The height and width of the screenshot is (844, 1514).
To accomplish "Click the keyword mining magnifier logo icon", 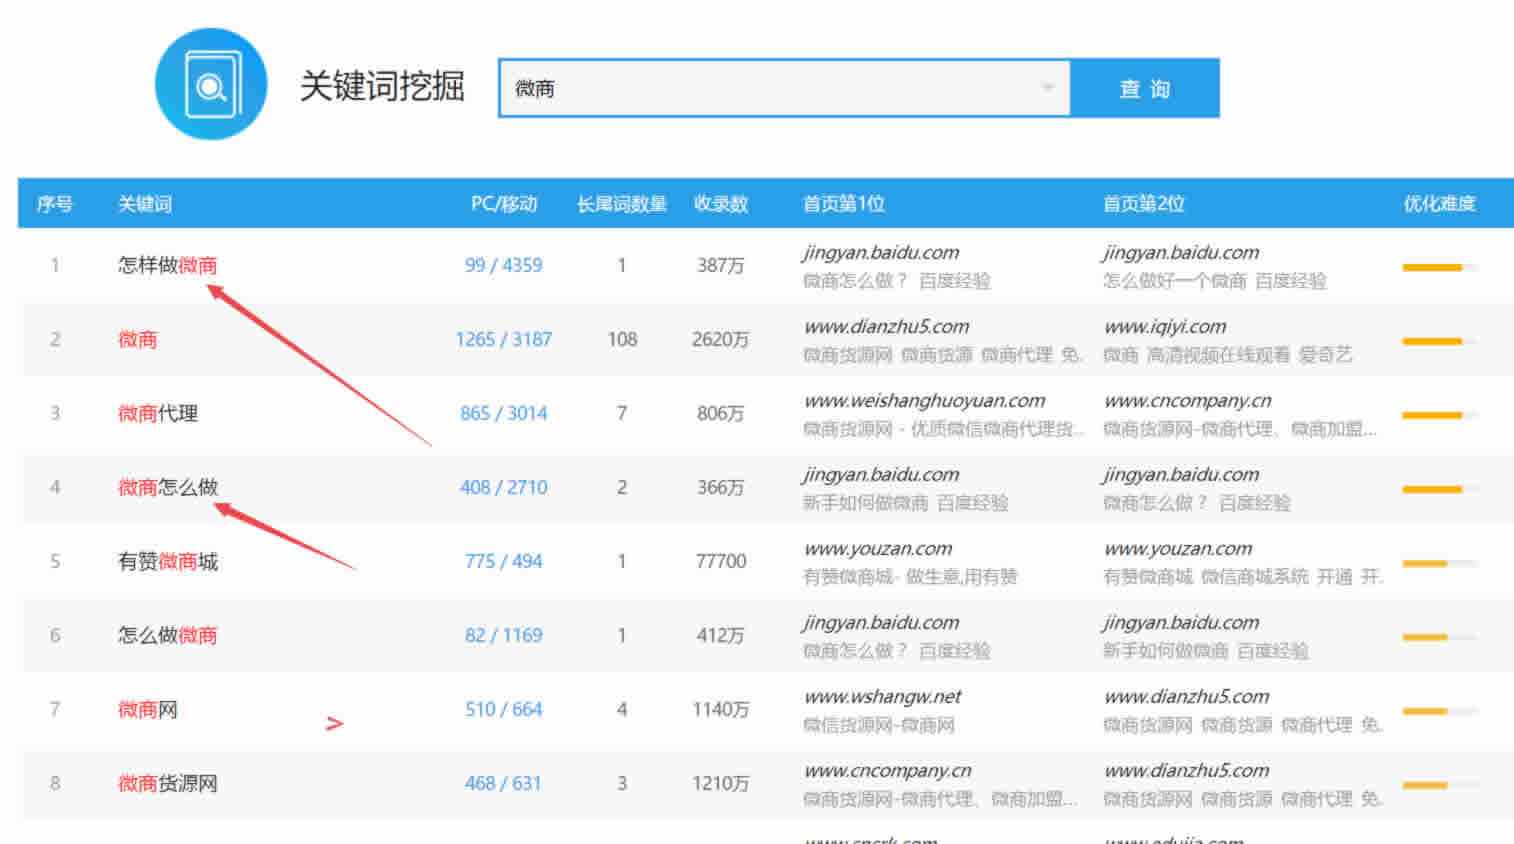I will tap(211, 85).
